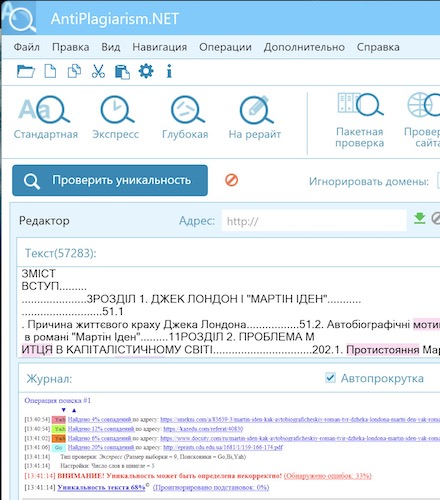440x500 pixels.
Task: Stop the check with the red cancel icon
Action: coord(231,180)
